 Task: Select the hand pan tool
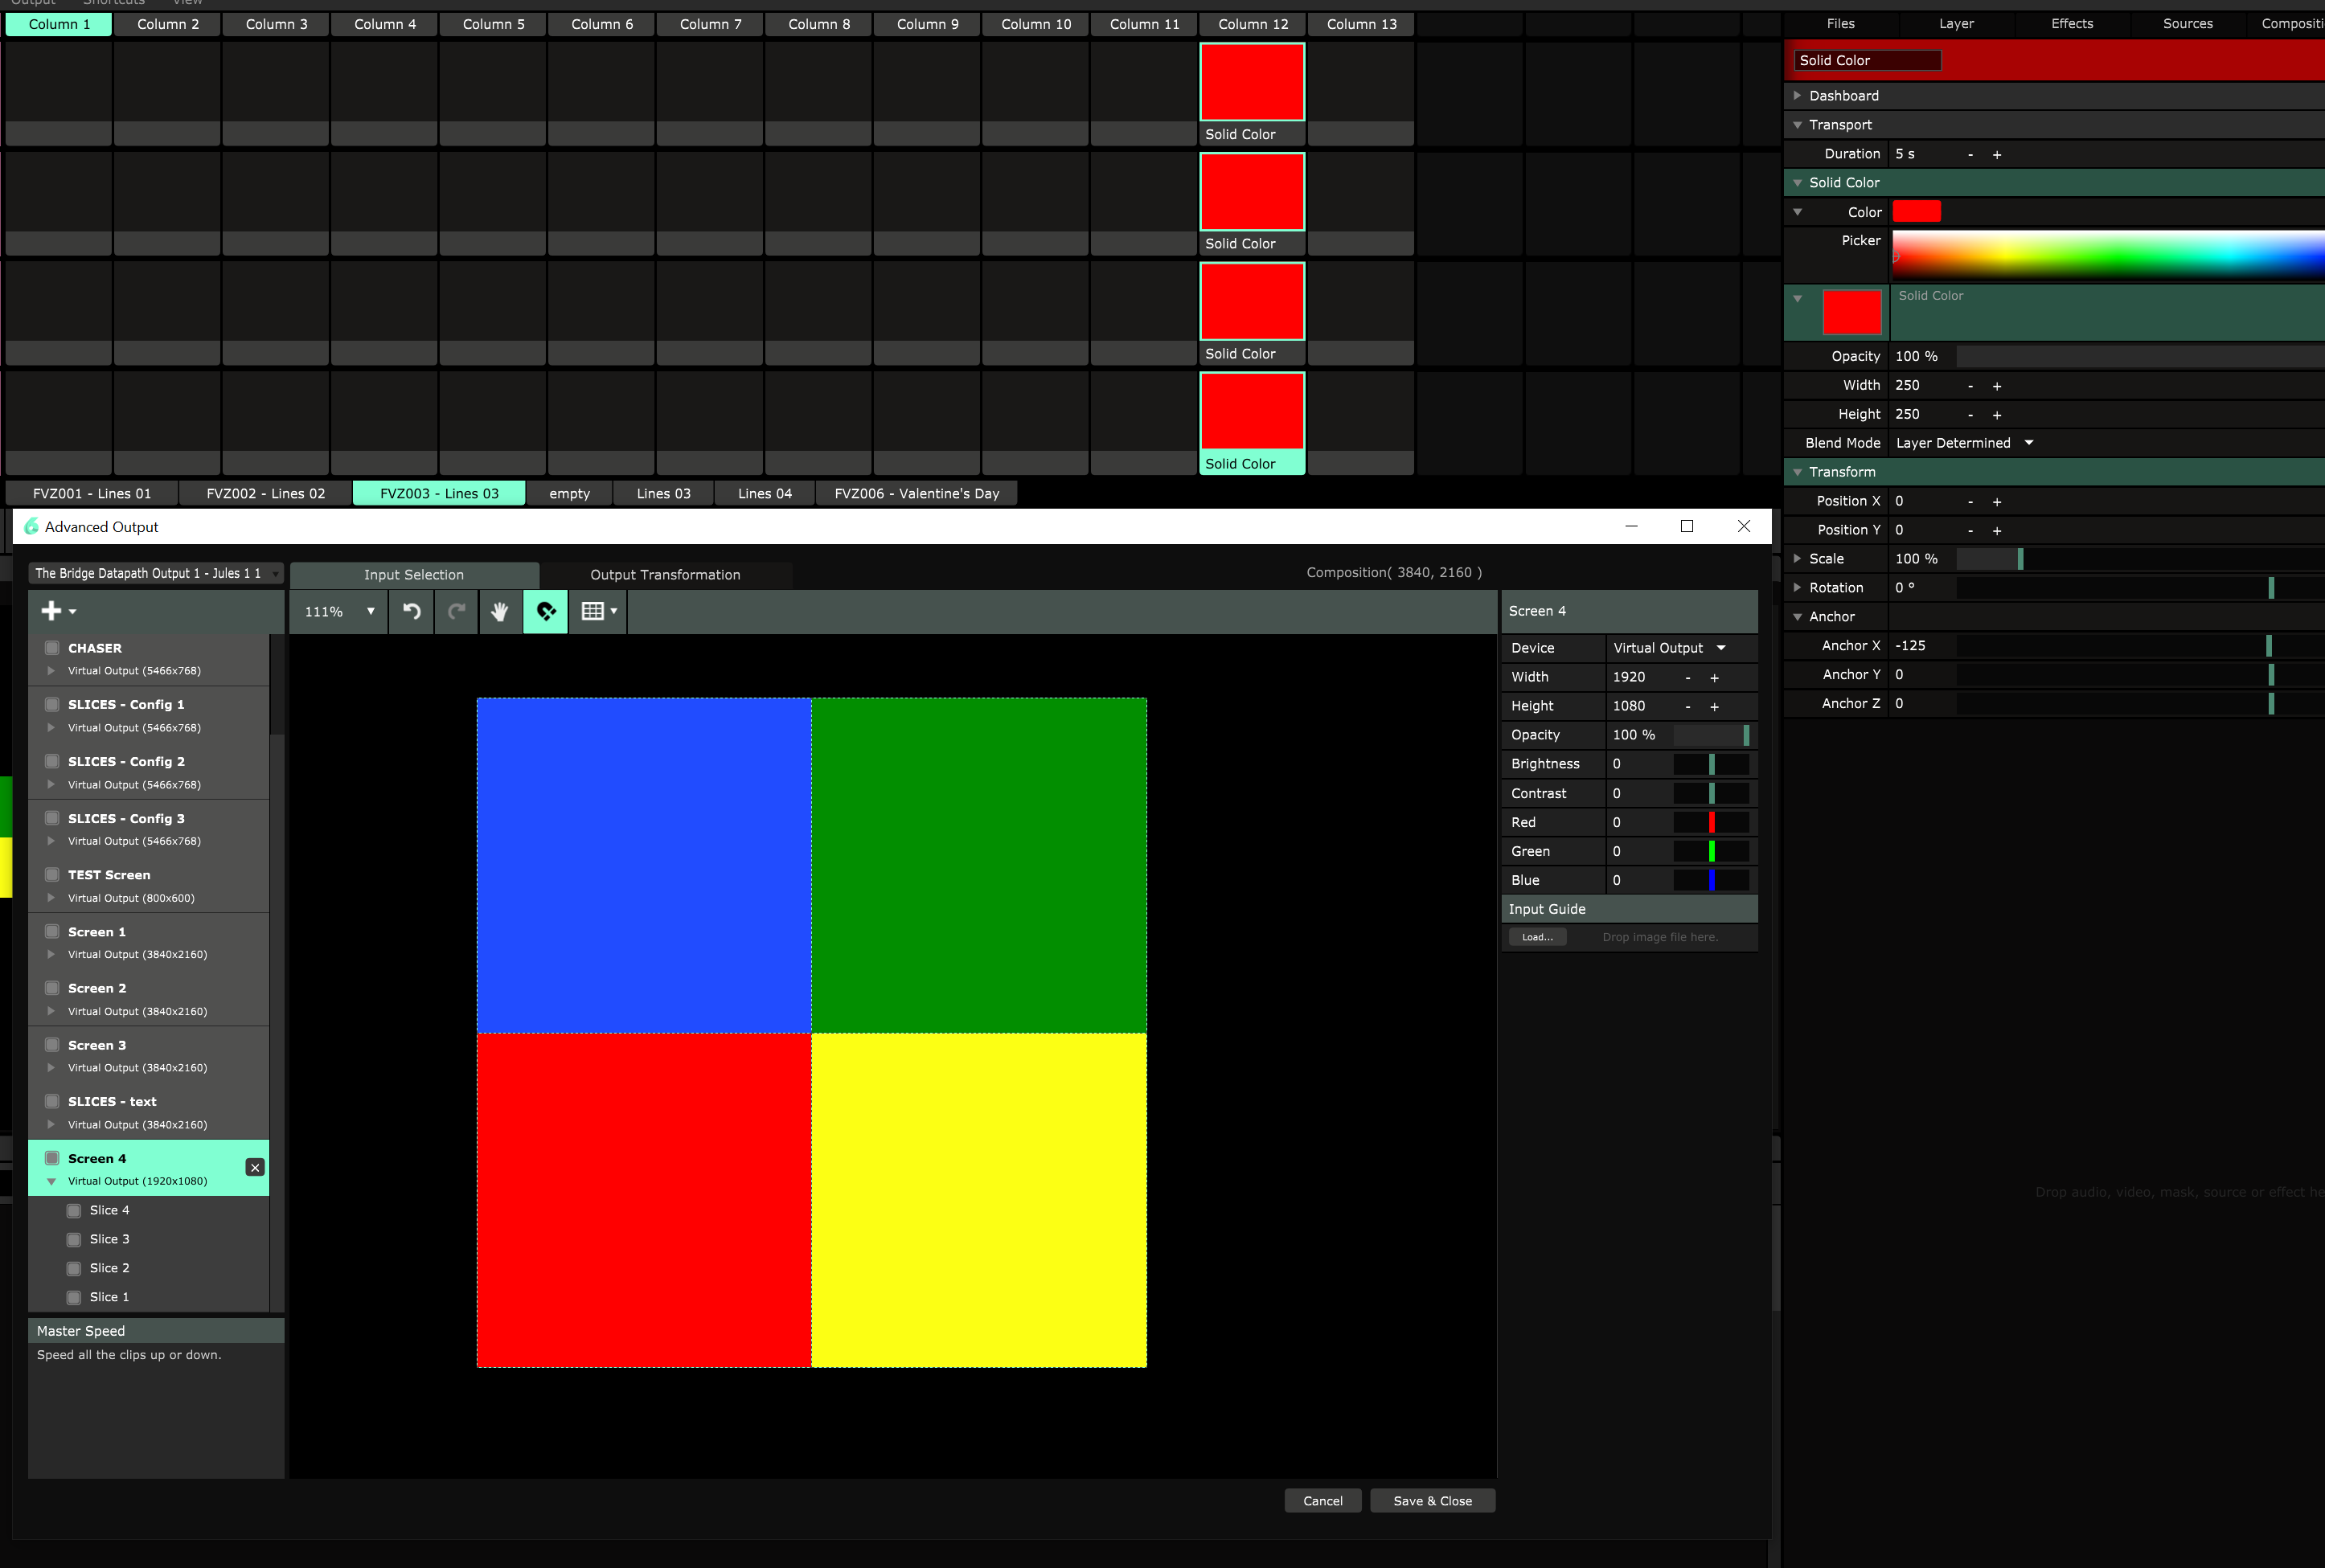(500, 611)
